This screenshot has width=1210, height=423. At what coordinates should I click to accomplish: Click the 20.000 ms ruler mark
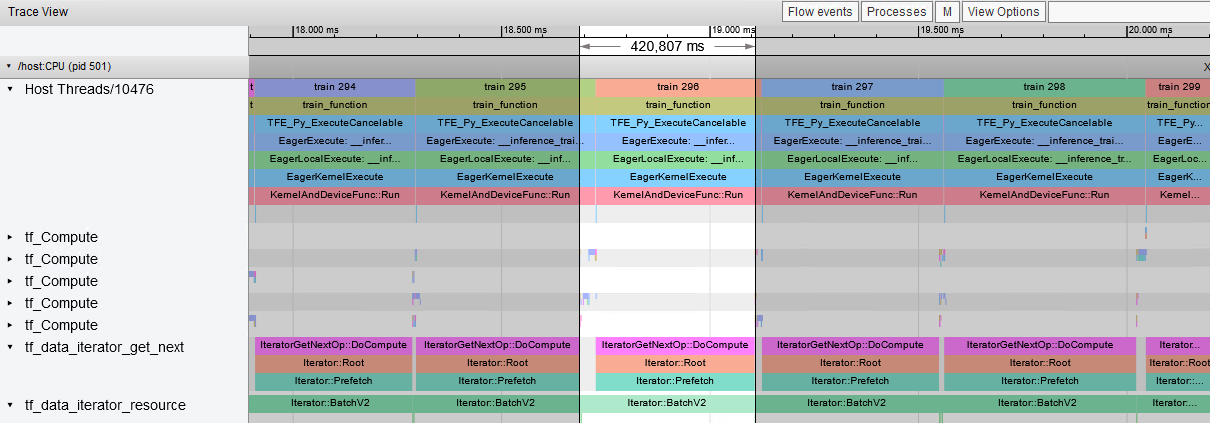pos(1150,30)
